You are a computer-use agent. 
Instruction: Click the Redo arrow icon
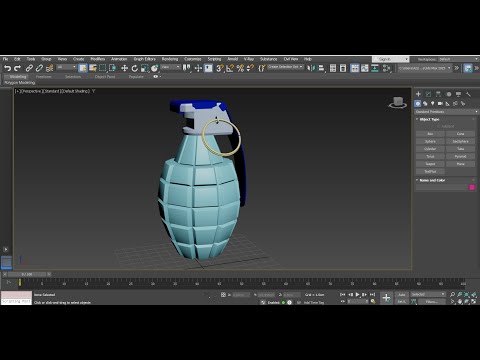17,68
